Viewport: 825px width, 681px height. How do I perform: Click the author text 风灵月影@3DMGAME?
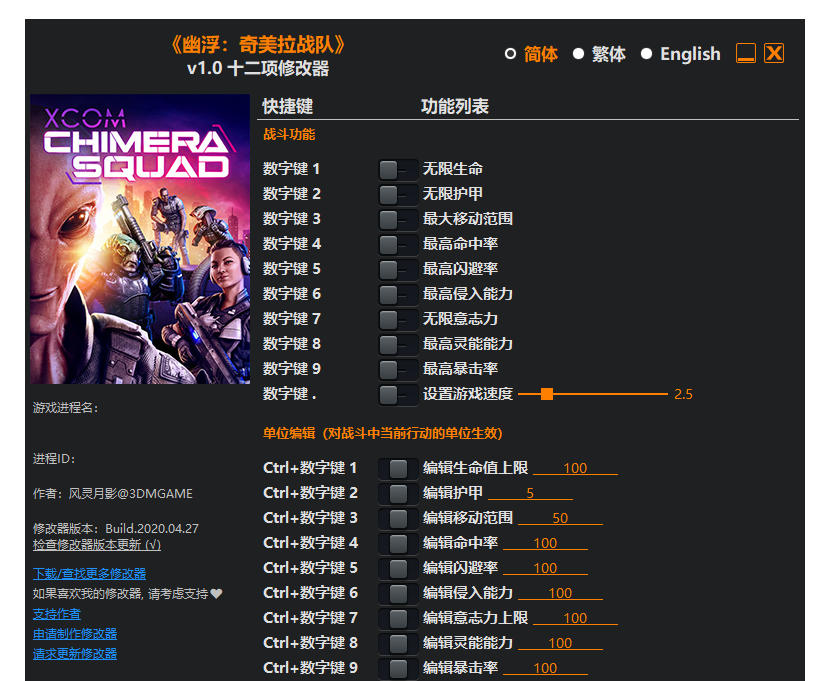pyautogui.click(x=130, y=494)
